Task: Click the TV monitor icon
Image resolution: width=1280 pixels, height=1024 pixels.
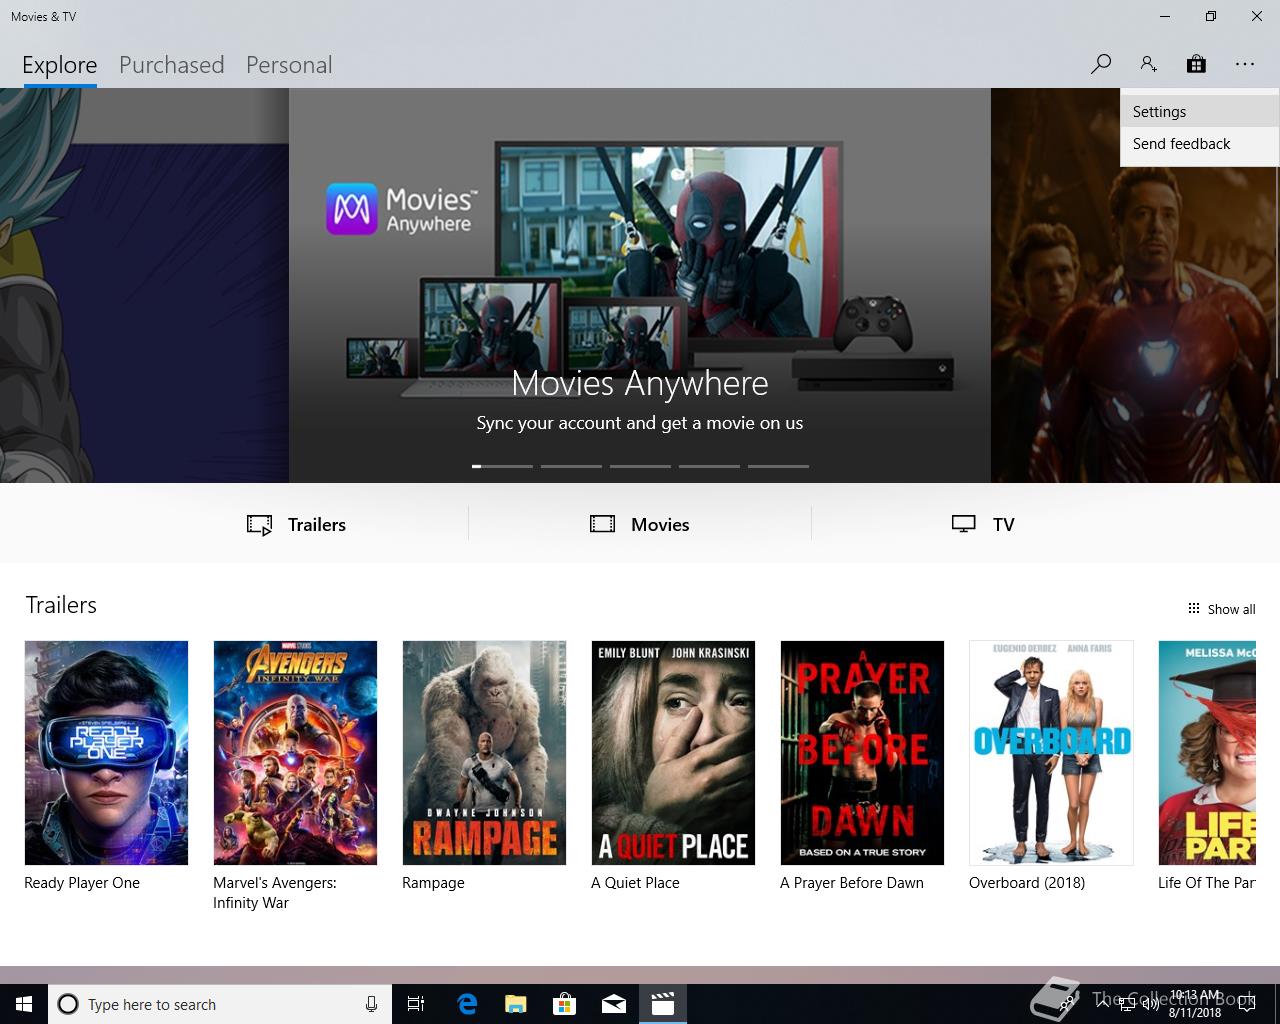Action: tap(964, 524)
